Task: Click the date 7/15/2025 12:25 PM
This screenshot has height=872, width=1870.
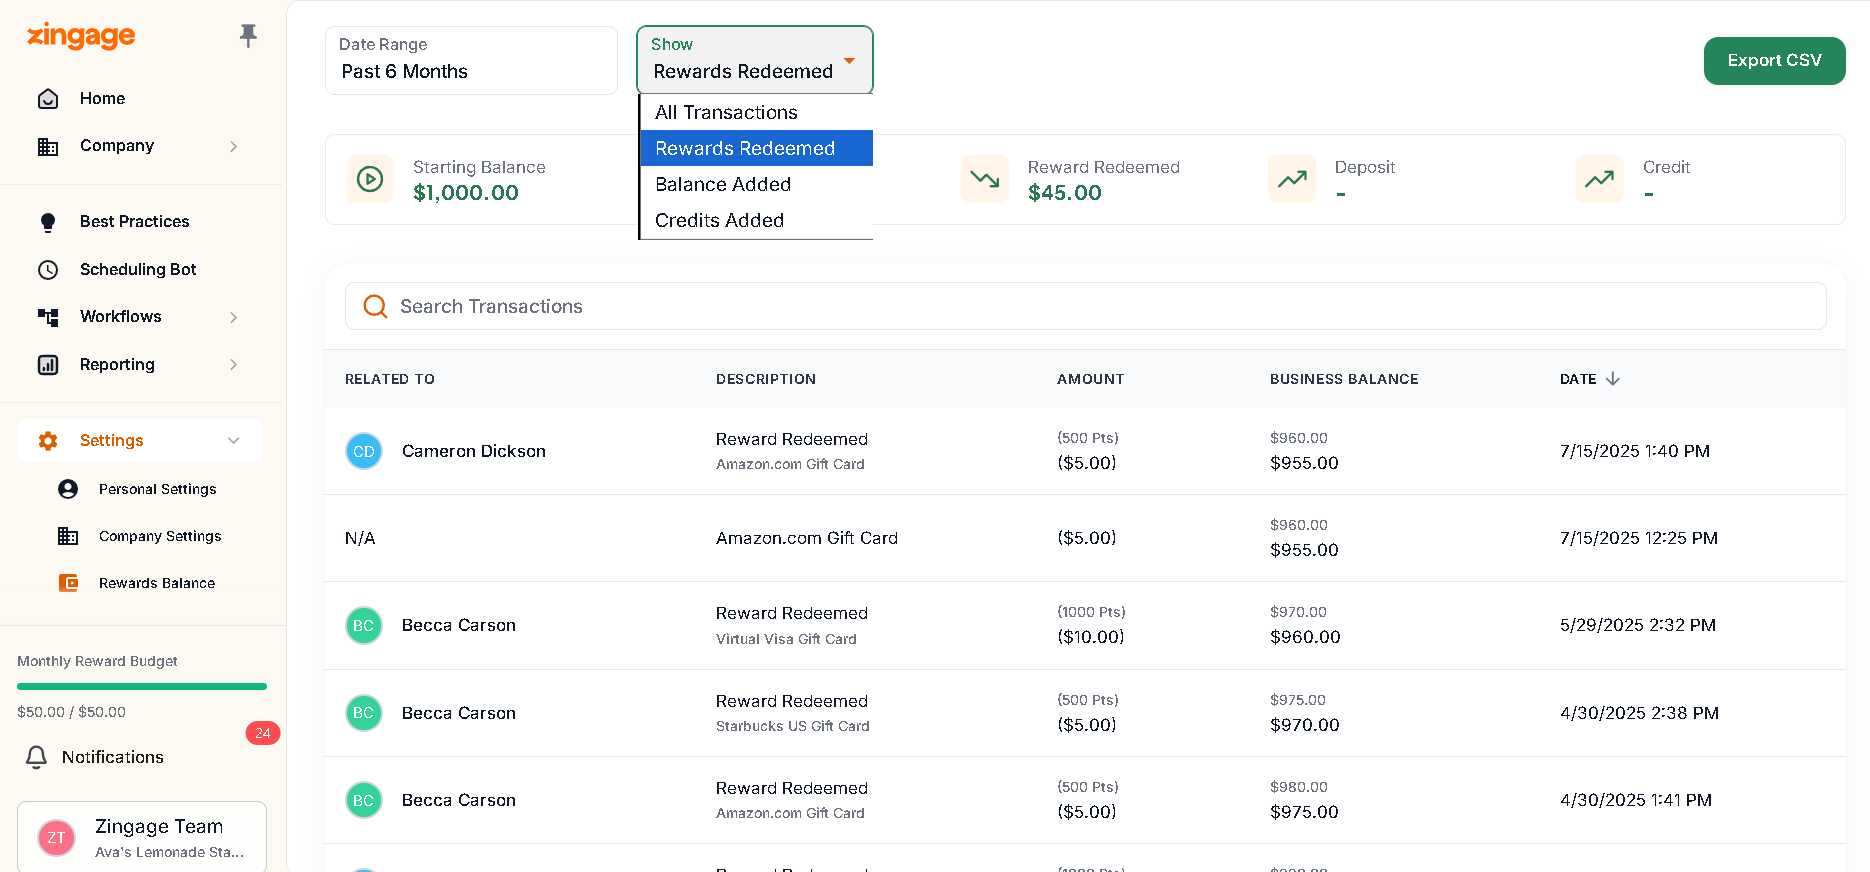Action: click(x=1639, y=538)
